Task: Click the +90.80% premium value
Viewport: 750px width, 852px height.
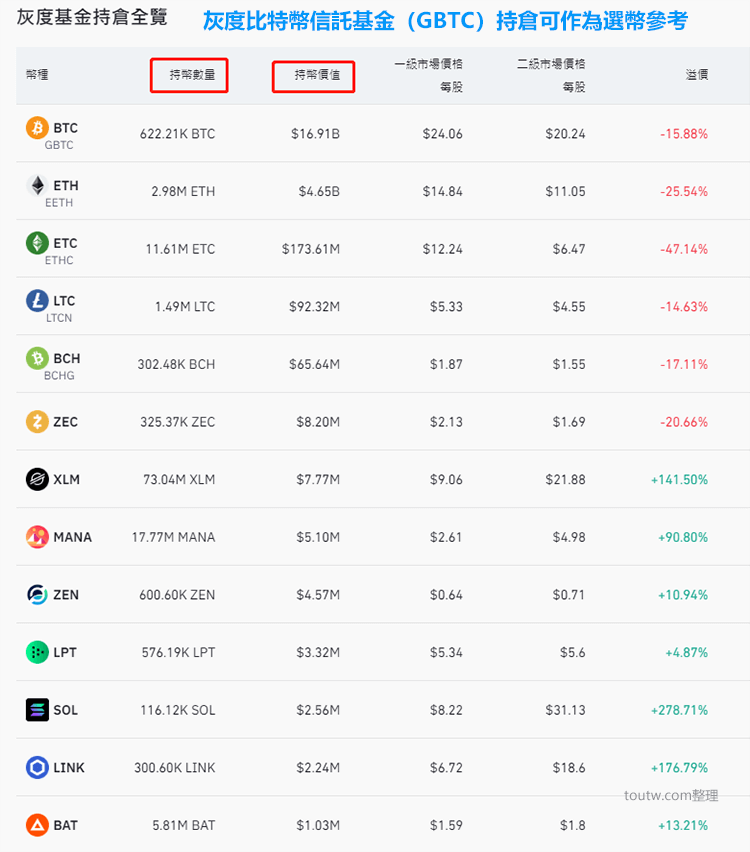Action: click(683, 537)
